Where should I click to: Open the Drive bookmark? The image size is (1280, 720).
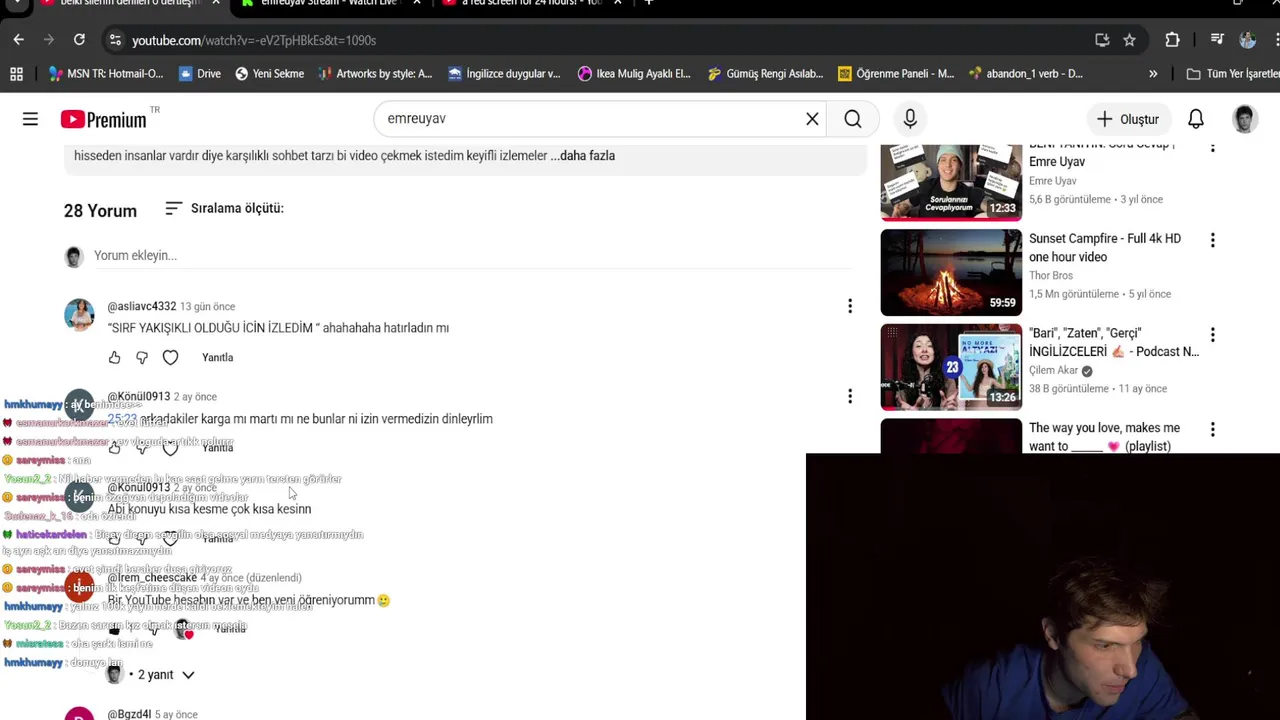click(x=200, y=74)
